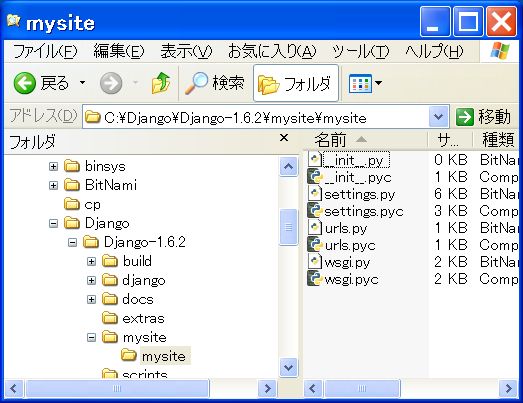Image resolution: width=523 pixels, height=403 pixels.
Task: Expand the docs folder node
Action: point(91,299)
